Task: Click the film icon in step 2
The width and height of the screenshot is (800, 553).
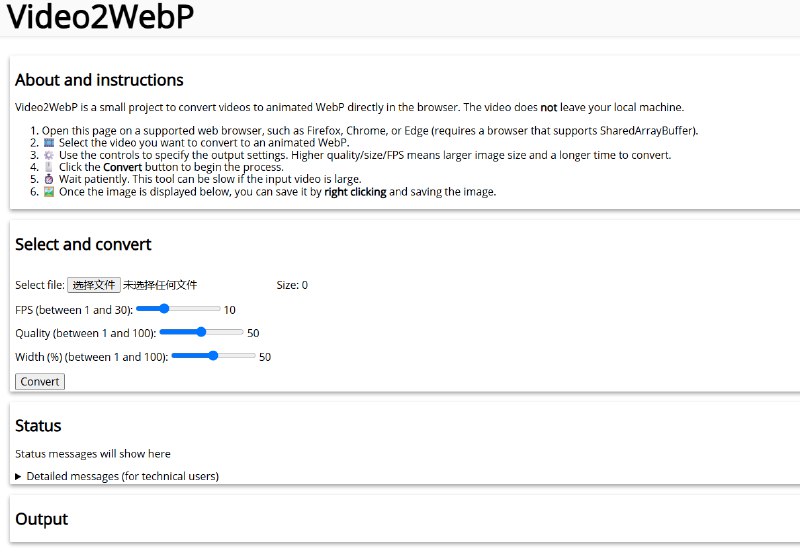Action: [x=49, y=143]
